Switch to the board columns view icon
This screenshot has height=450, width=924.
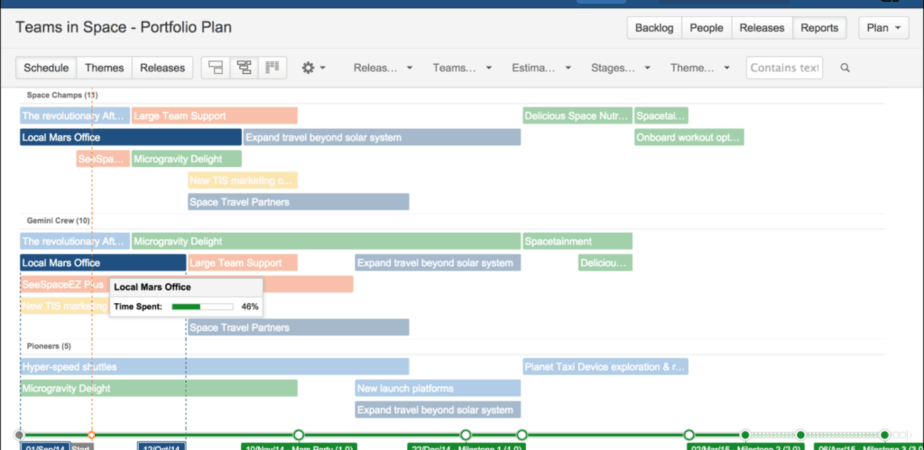click(271, 68)
